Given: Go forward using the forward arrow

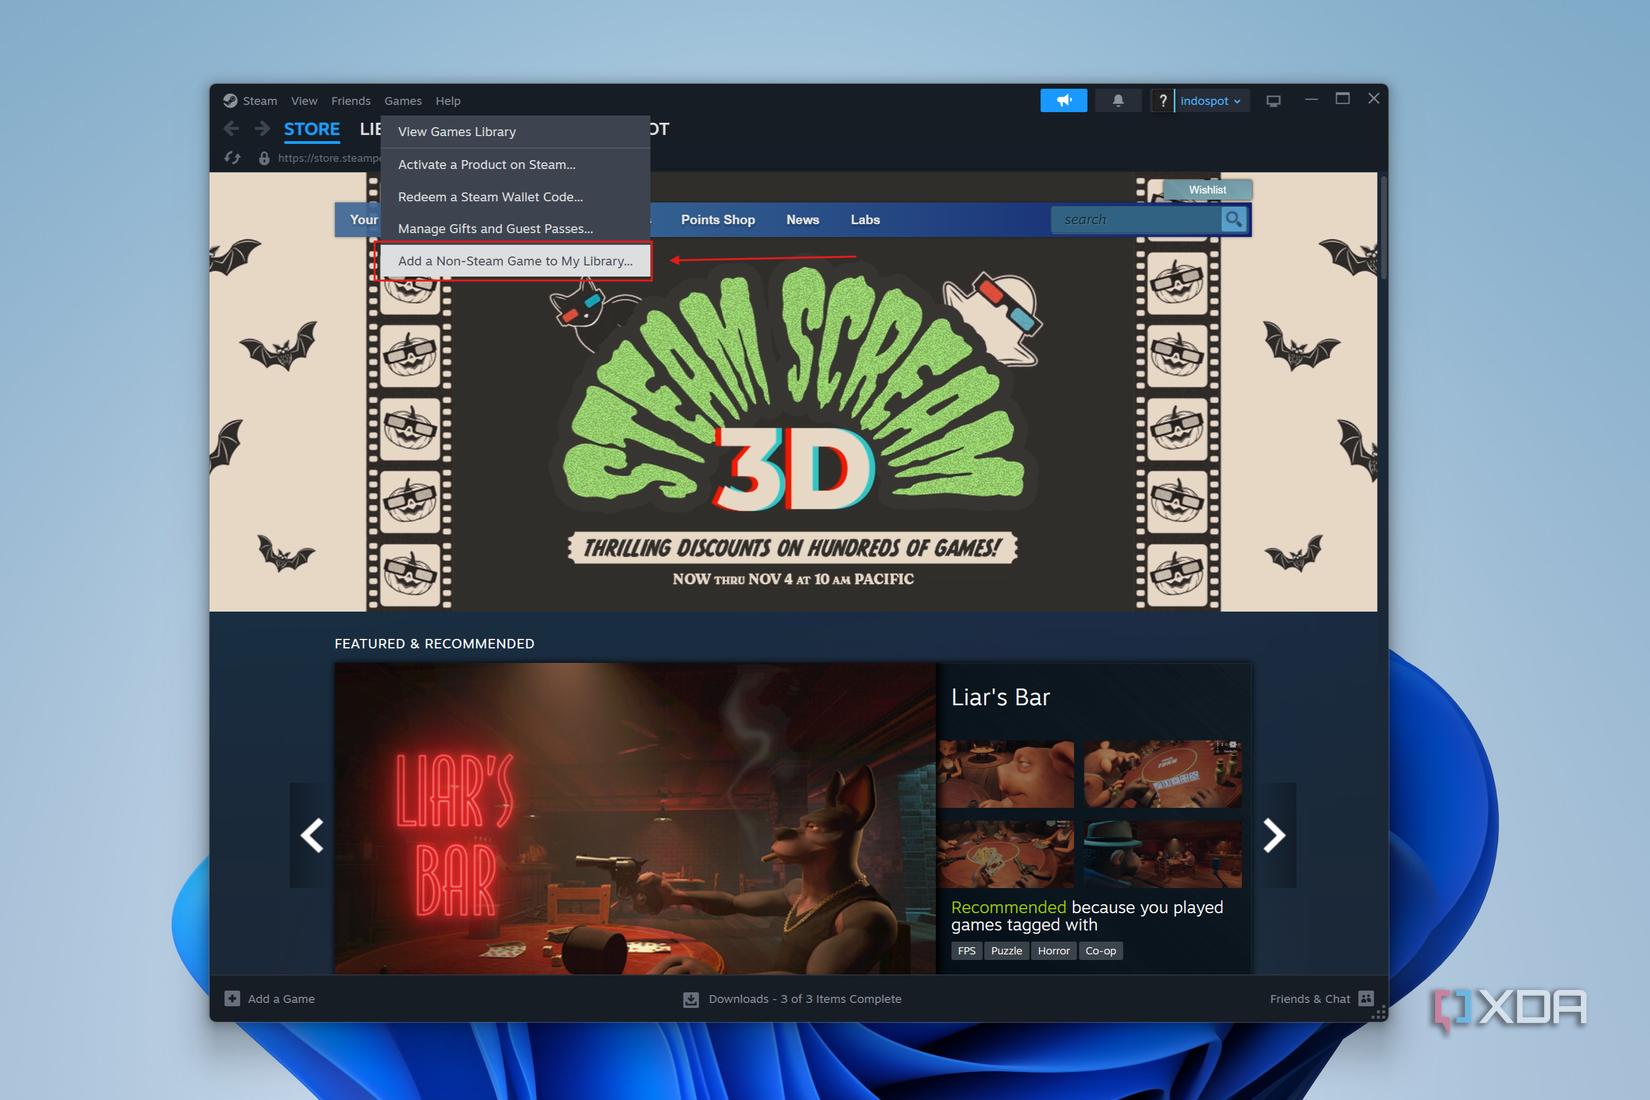Looking at the screenshot, I should pyautogui.click(x=262, y=129).
